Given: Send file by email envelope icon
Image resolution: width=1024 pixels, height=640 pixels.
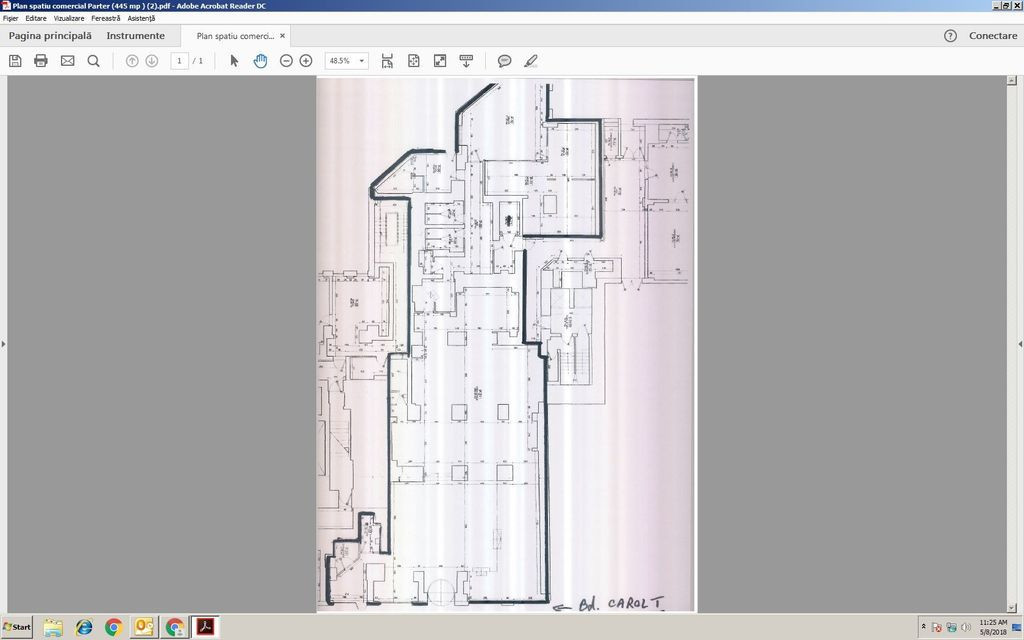Looking at the screenshot, I should point(67,61).
